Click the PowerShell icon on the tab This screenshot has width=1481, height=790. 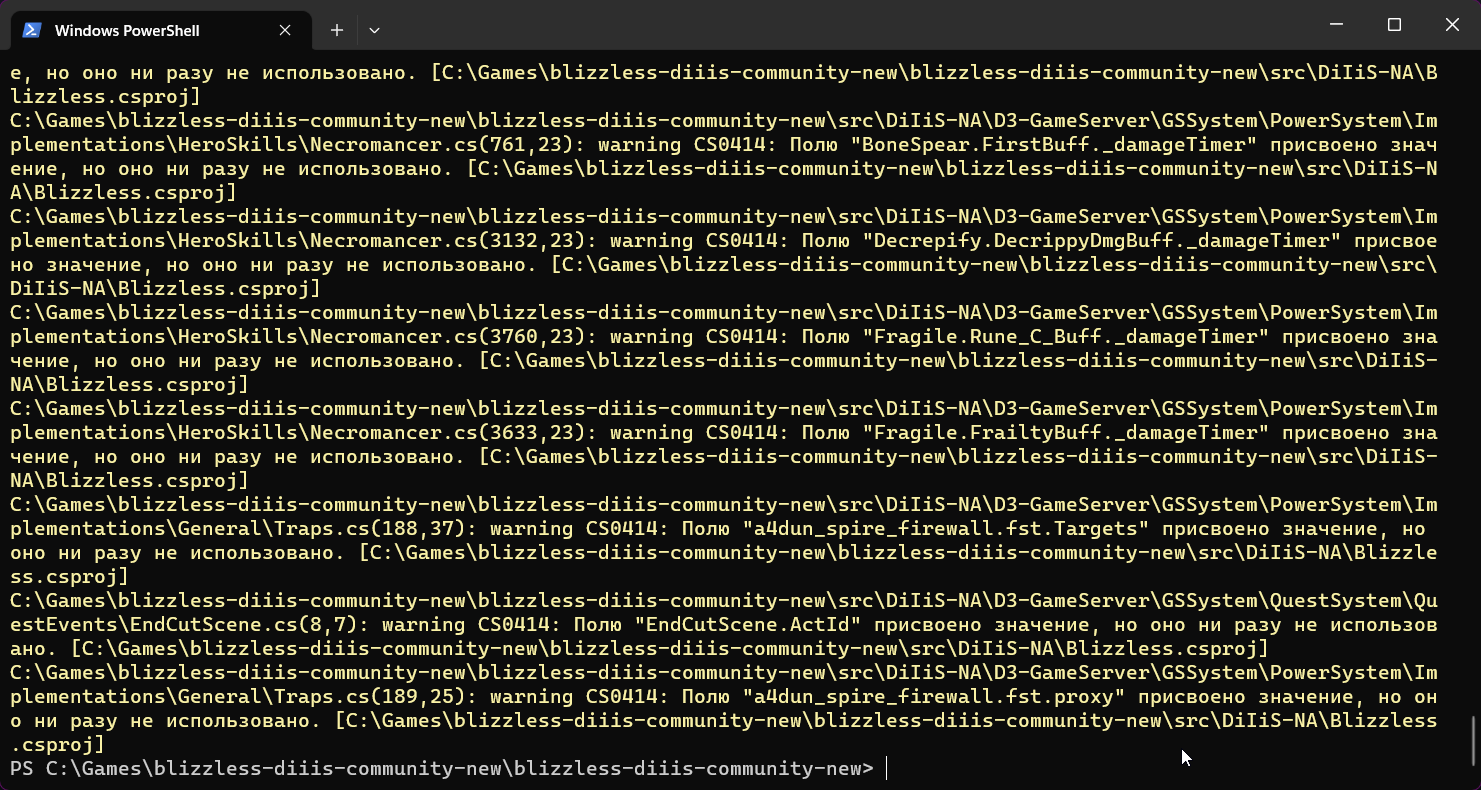[x=31, y=30]
